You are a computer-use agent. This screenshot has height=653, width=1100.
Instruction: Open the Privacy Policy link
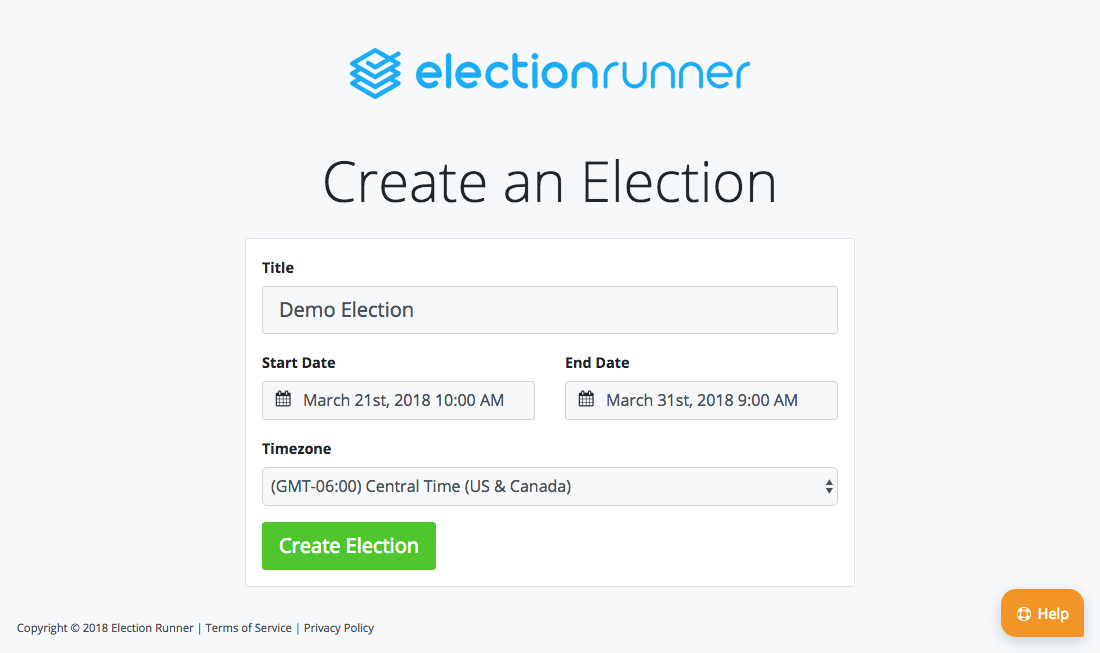[x=338, y=628]
